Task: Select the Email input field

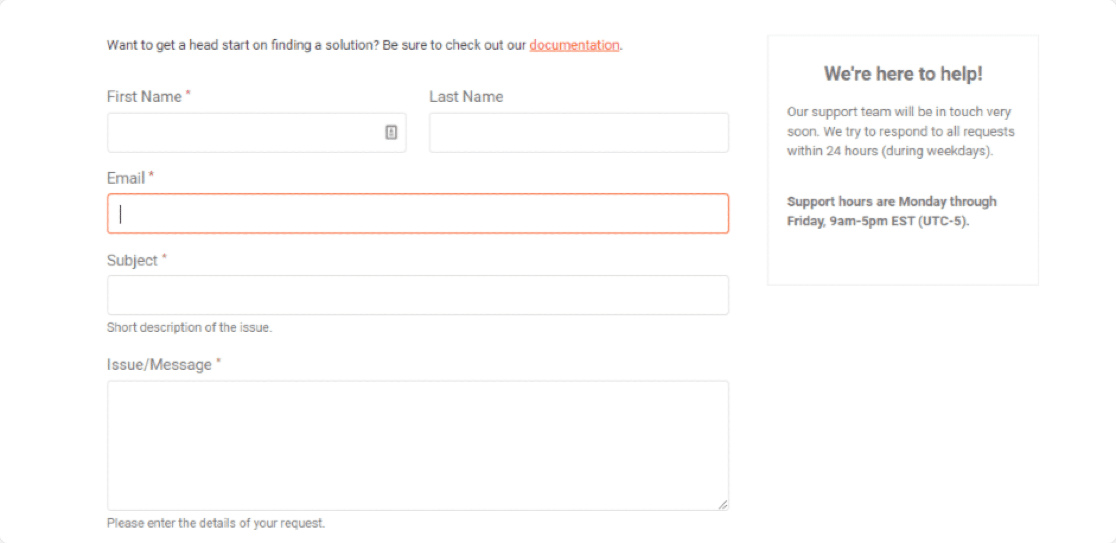Action: 418,214
